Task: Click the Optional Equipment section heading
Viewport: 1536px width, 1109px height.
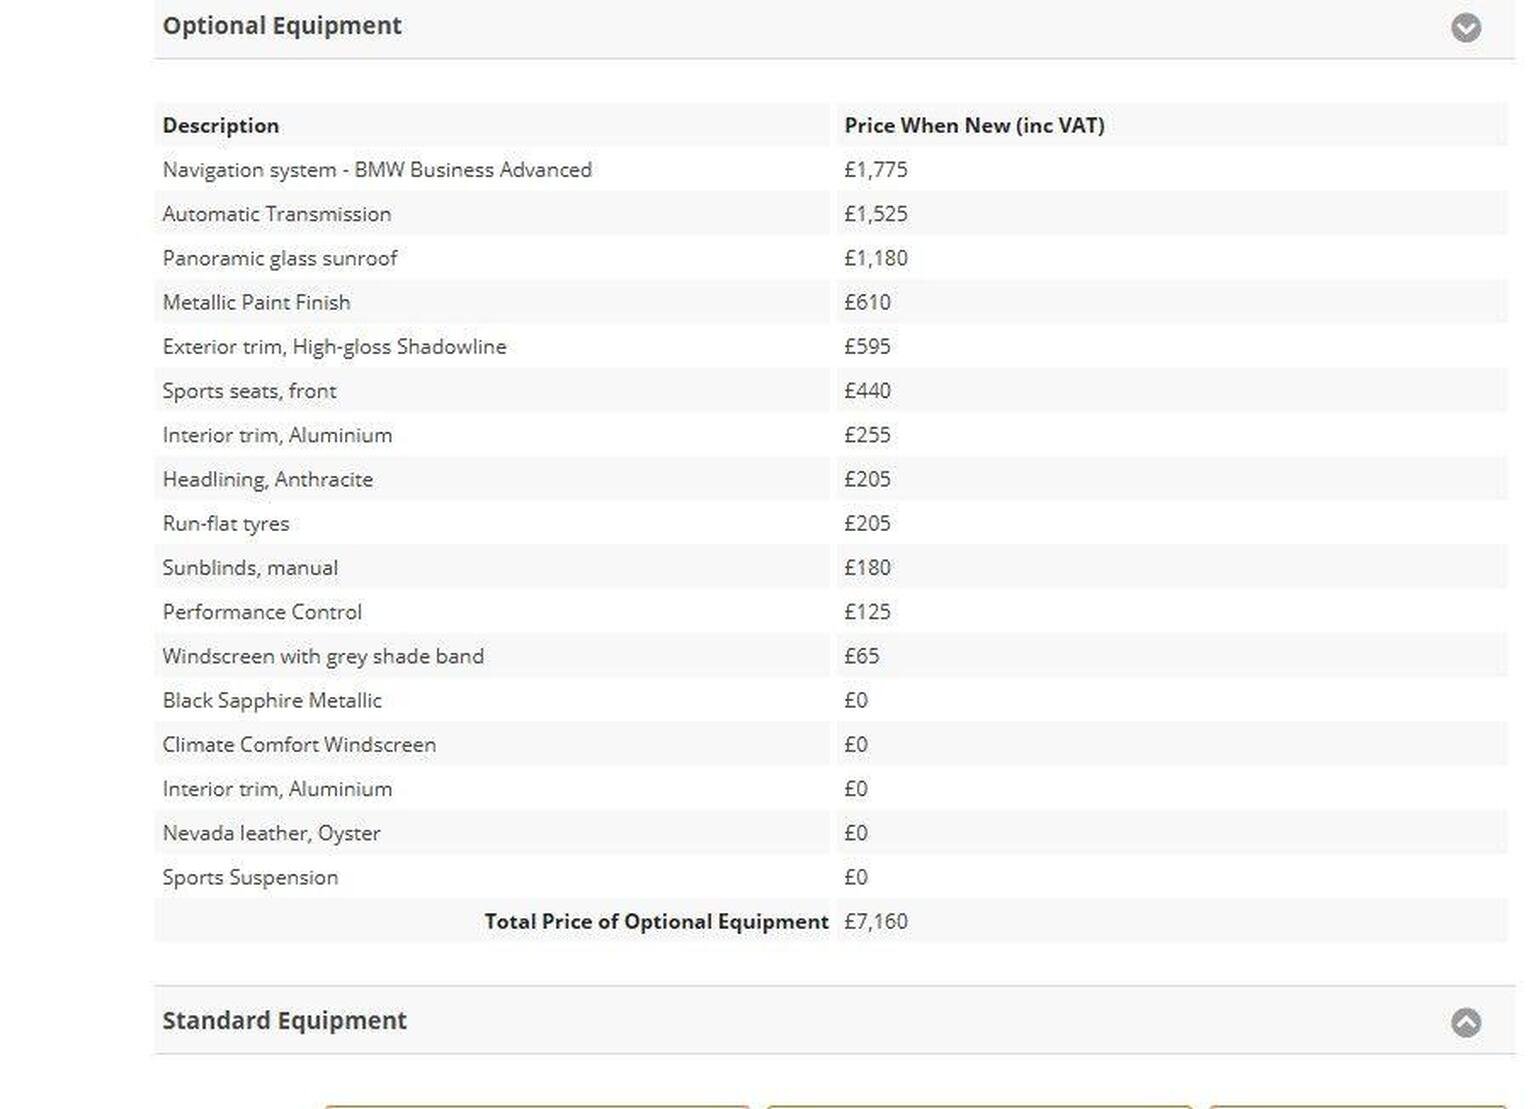Action: tap(282, 26)
